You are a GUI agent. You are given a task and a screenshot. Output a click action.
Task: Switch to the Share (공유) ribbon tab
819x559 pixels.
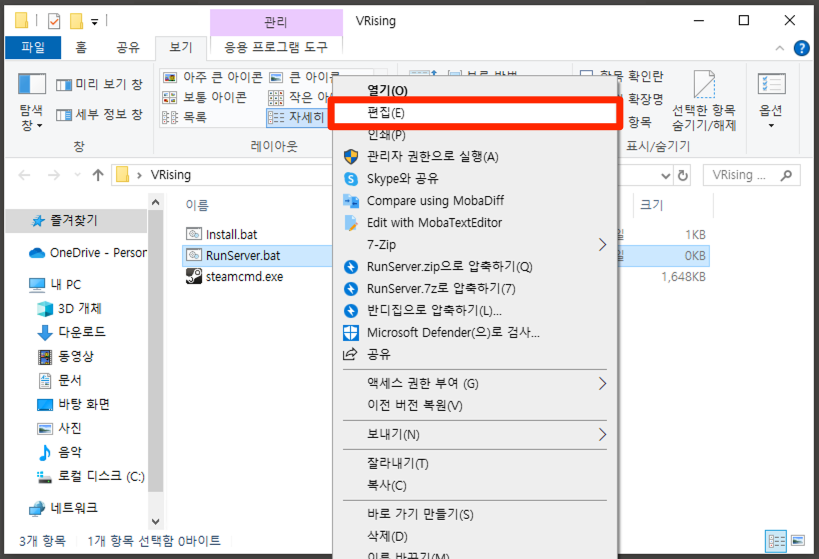click(x=128, y=48)
